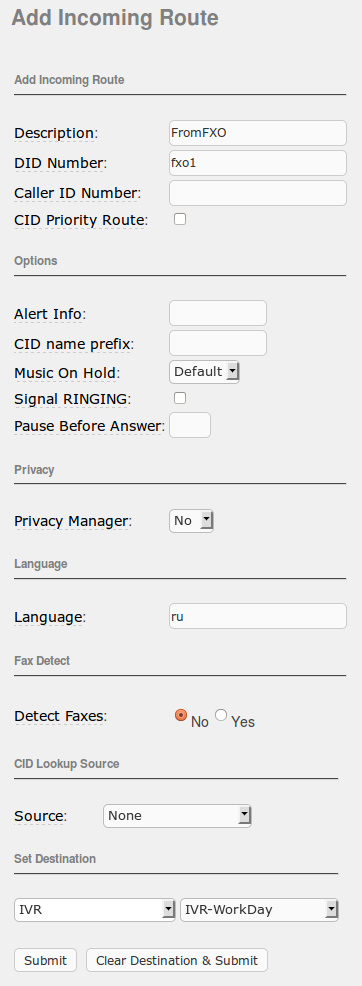The image size is (362, 986).
Task: Open the Privacy Manager dropdown
Action: coord(192,521)
